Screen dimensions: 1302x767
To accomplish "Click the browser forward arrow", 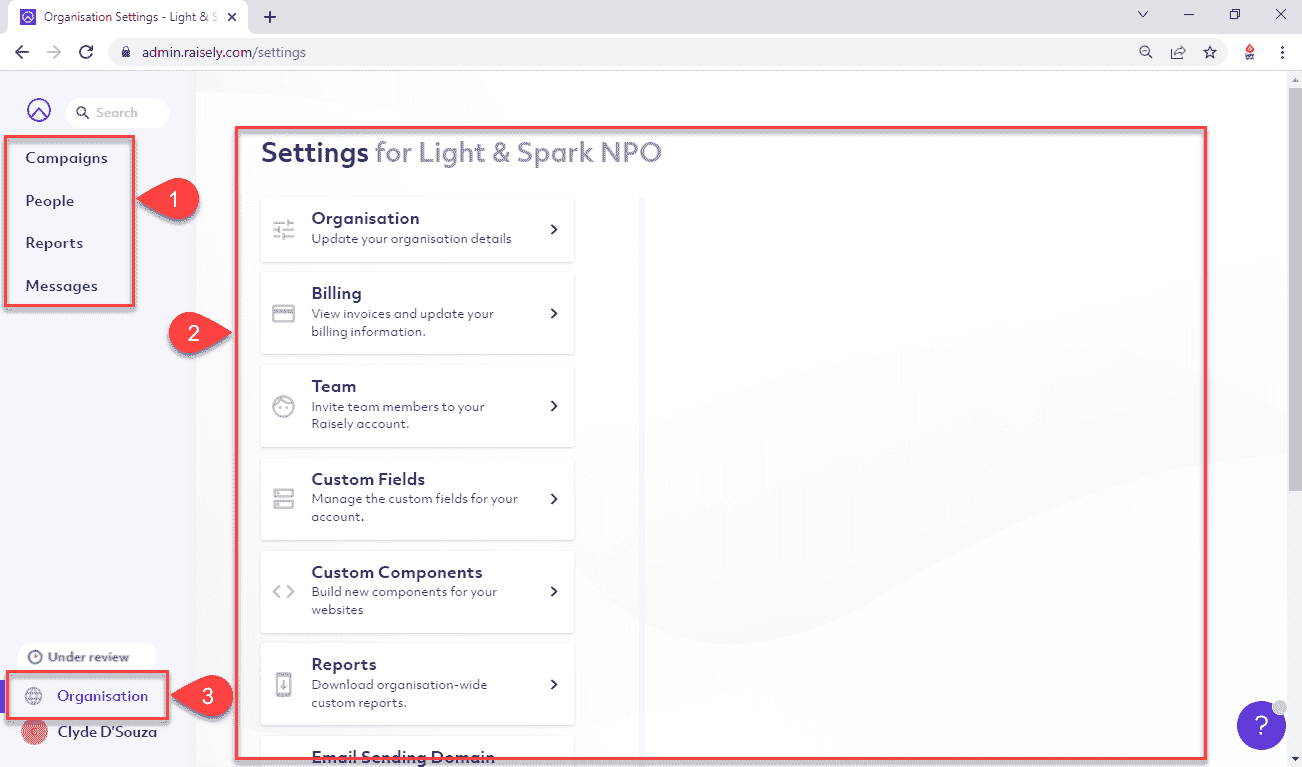I will (x=54, y=52).
